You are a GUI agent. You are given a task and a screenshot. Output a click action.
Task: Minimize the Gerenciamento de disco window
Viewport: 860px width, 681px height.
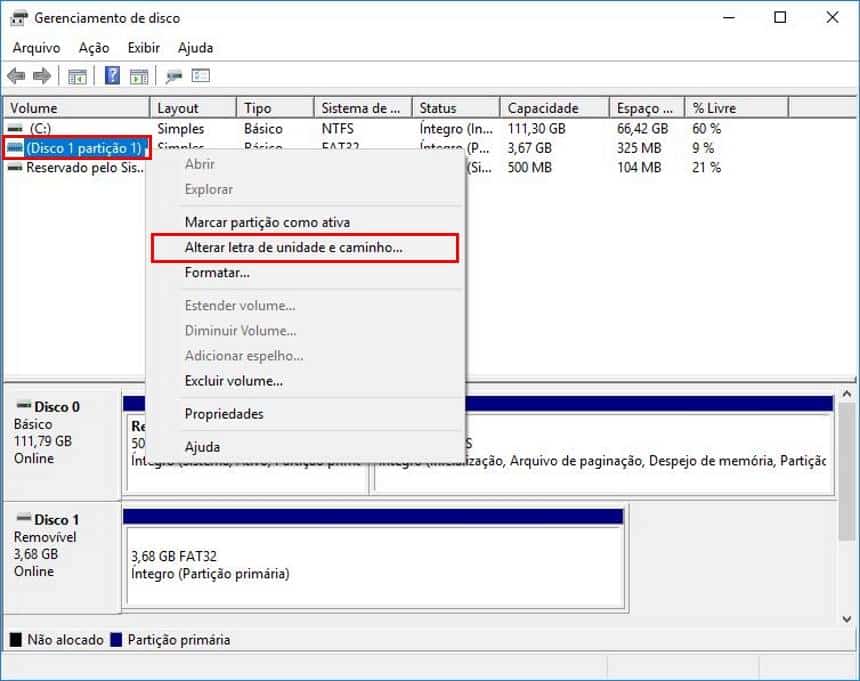tap(728, 18)
